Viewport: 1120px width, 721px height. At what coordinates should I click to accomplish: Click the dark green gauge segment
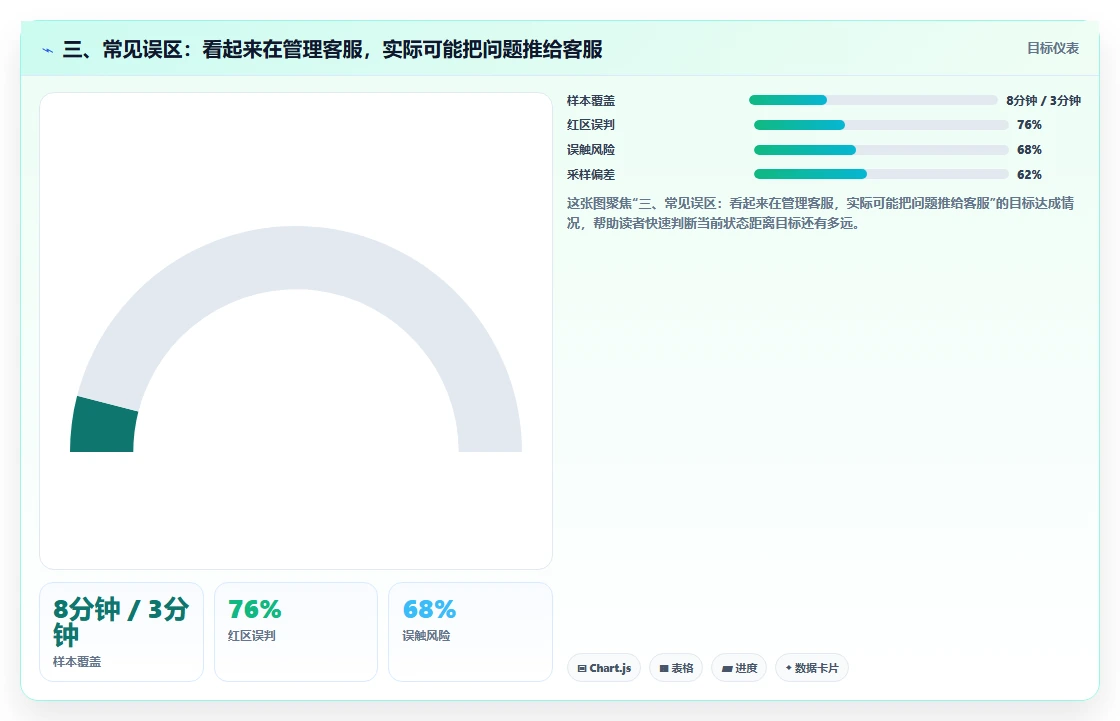104,427
